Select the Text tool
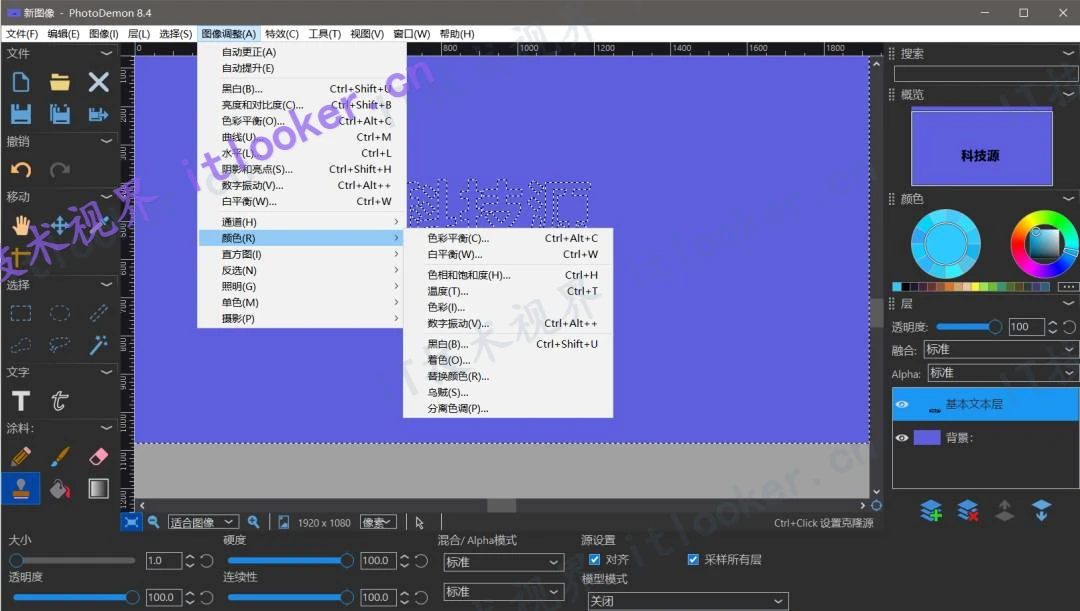This screenshot has height=611, width=1080. tap(21, 400)
